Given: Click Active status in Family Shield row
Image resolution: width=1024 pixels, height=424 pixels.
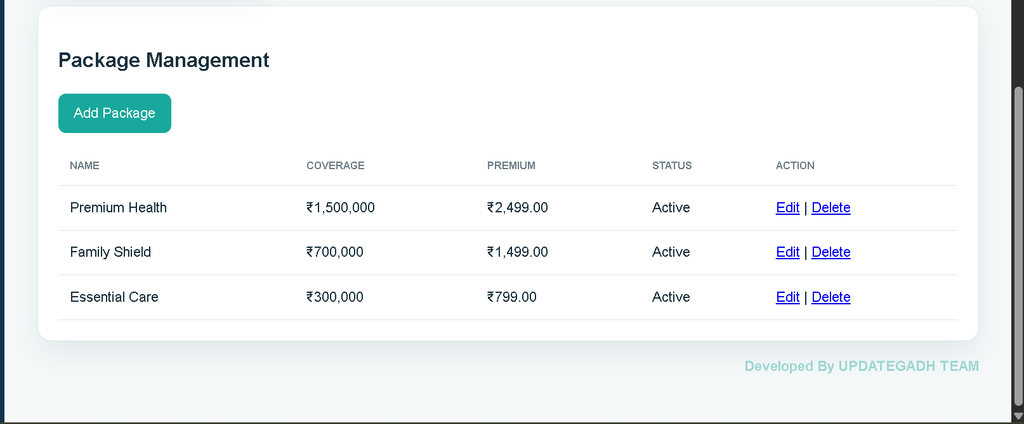Looking at the screenshot, I should click(x=671, y=252).
